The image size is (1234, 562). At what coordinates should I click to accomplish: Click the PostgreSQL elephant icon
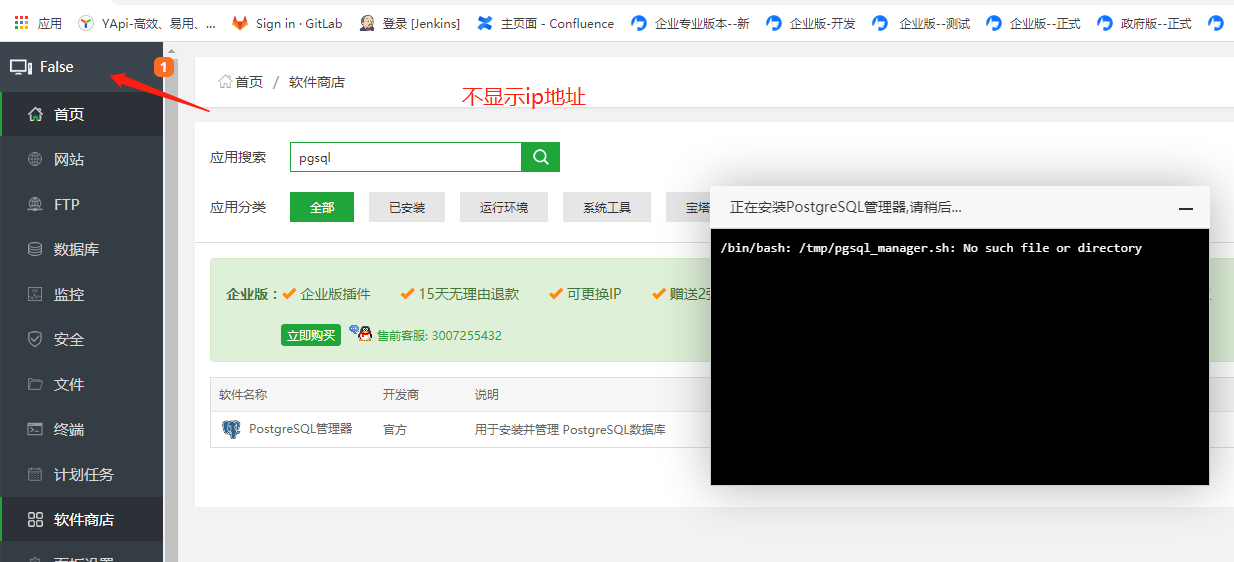coord(231,429)
